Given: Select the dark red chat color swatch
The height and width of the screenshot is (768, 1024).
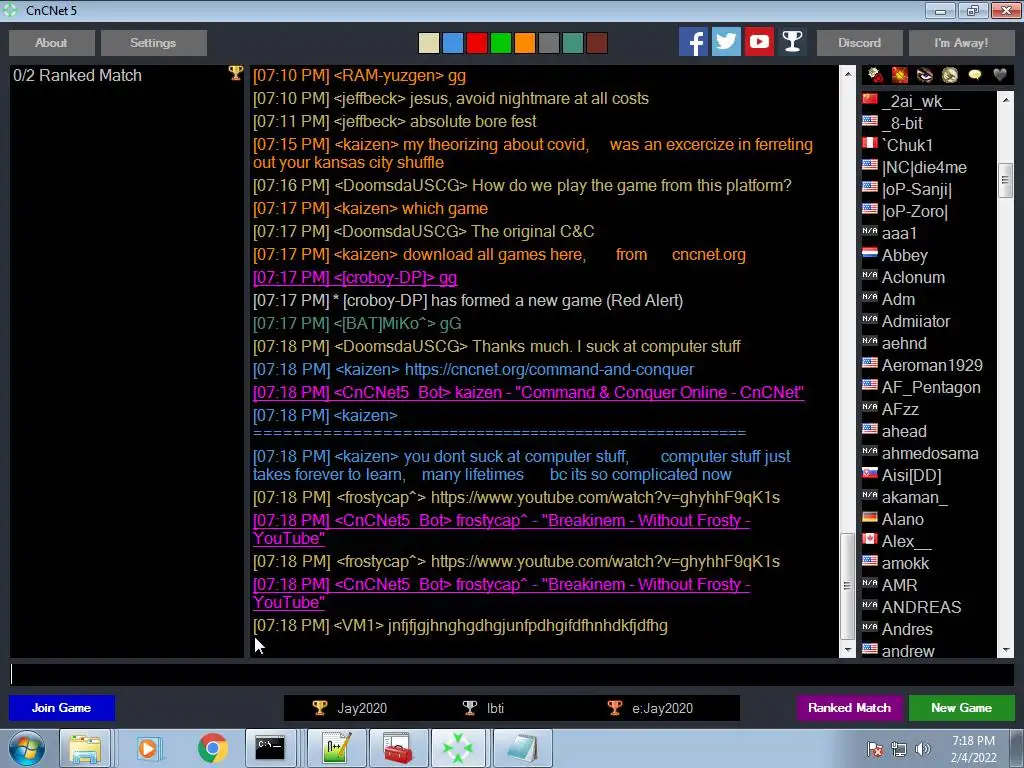Looking at the screenshot, I should [597, 43].
